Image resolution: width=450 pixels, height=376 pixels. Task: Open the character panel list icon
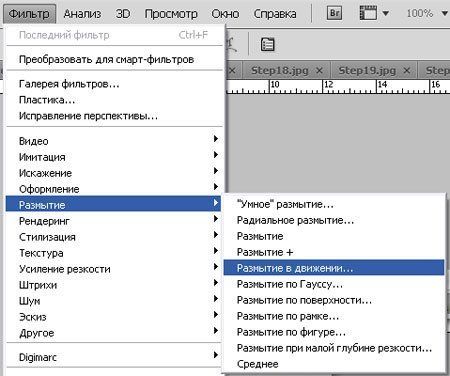(267, 44)
